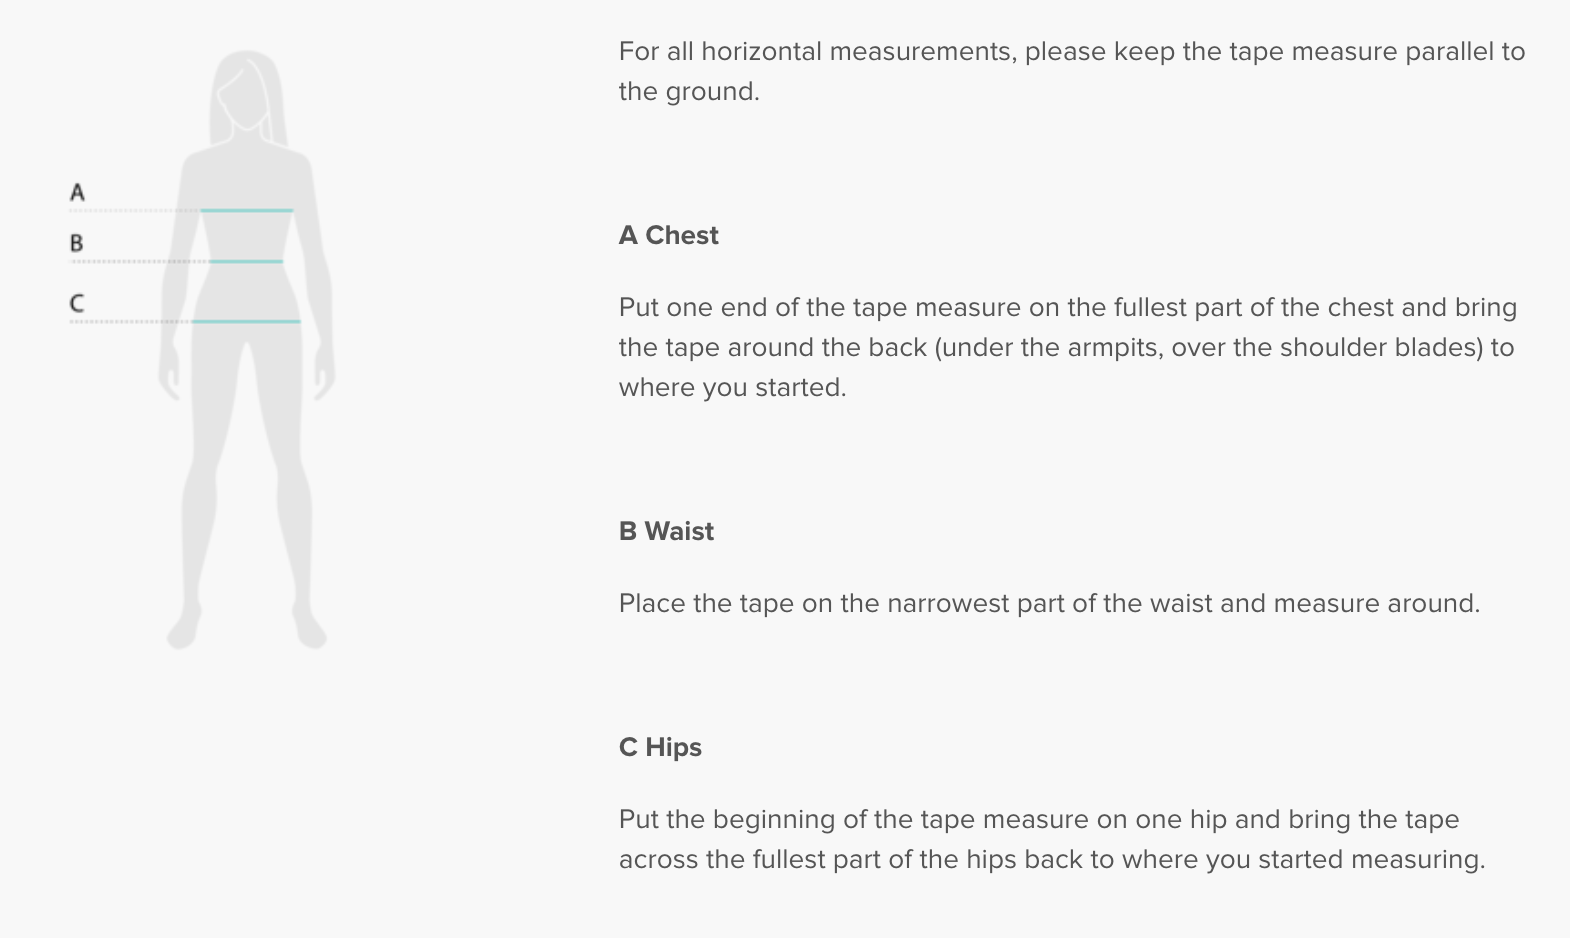Viewport: 1570px width, 938px height.
Task: Click the "B Waist" heading
Action: pyautogui.click(x=666, y=531)
